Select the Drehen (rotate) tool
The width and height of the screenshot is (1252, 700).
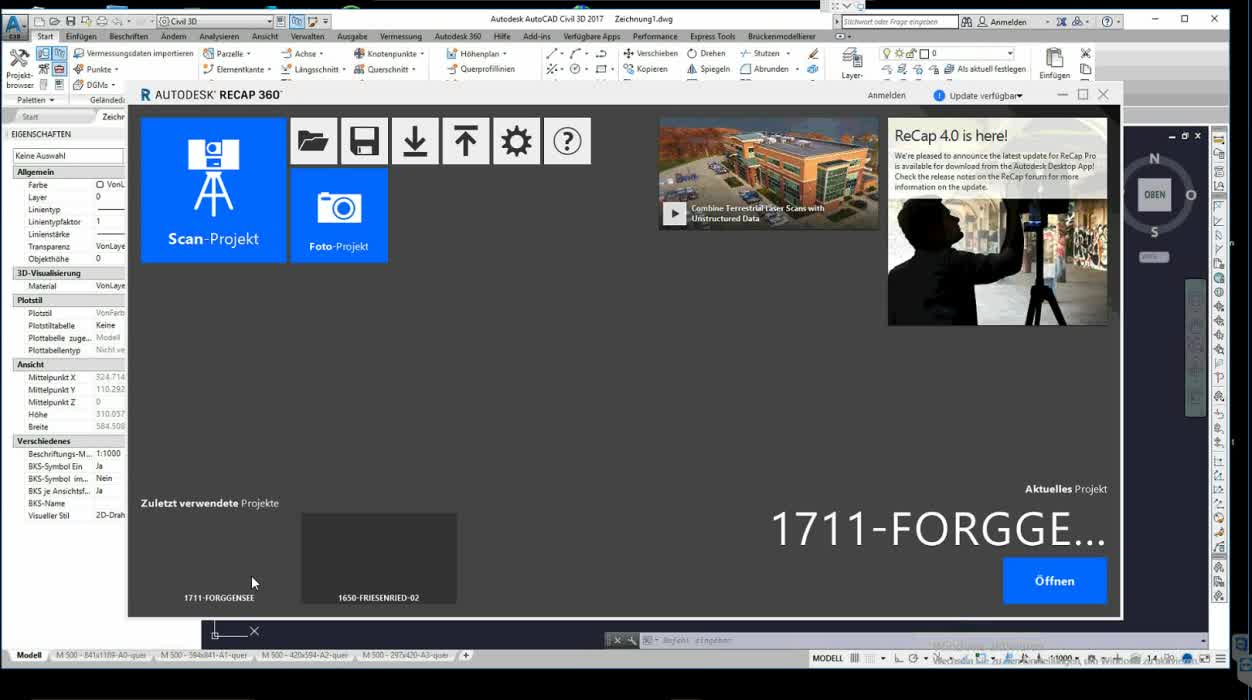pos(706,53)
